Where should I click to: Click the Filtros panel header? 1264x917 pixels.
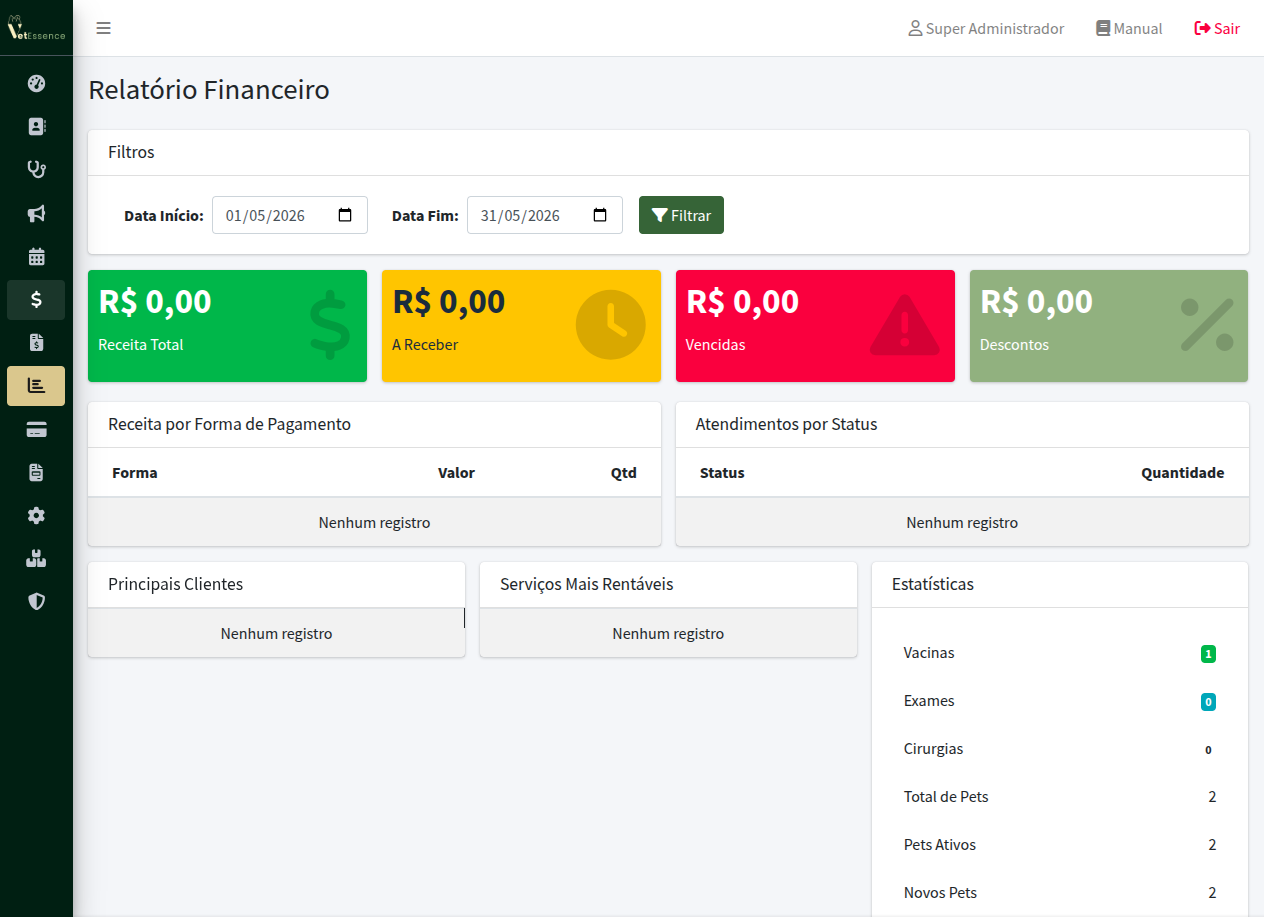668,153
